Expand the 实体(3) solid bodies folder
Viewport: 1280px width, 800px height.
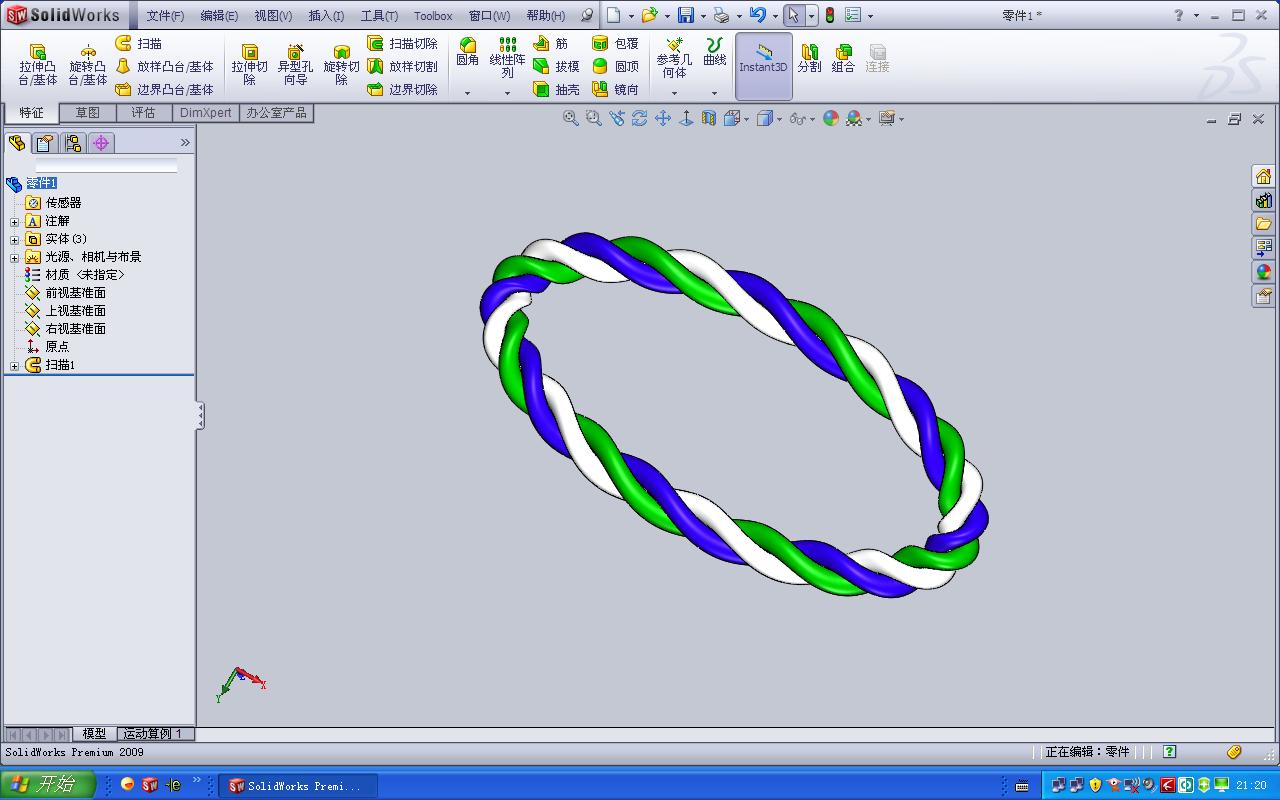14,239
